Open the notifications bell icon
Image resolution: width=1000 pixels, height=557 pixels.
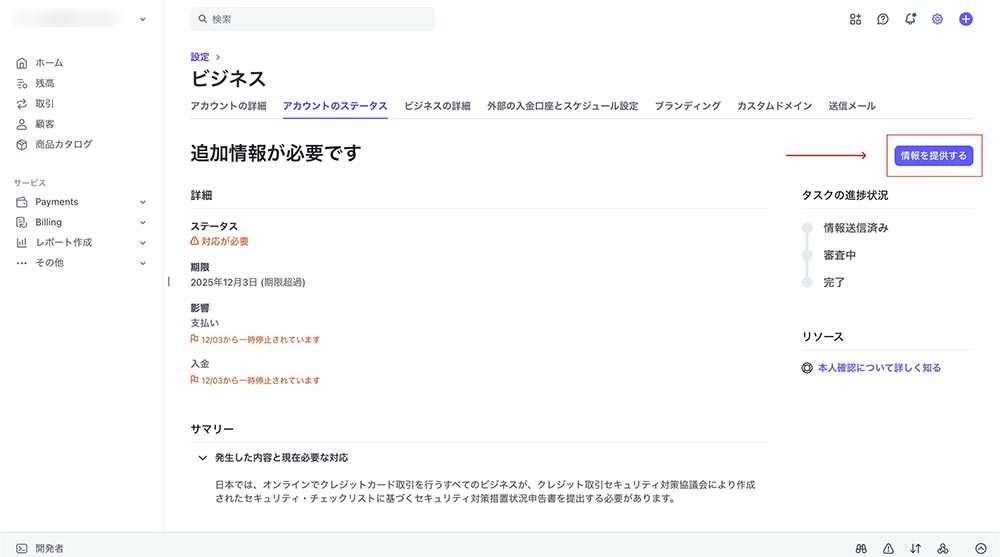tap(910, 19)
